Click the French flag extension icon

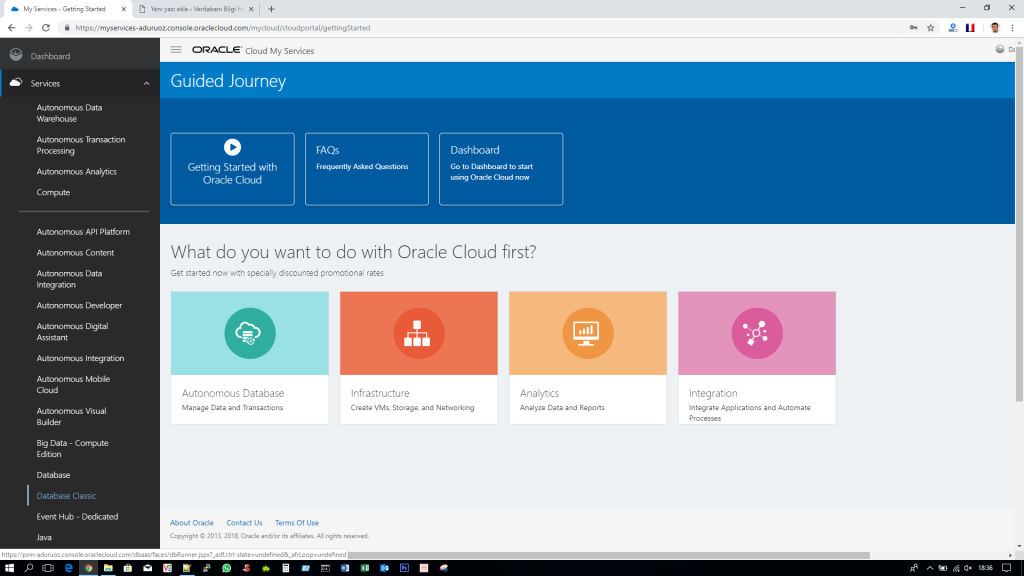point(970,28)
